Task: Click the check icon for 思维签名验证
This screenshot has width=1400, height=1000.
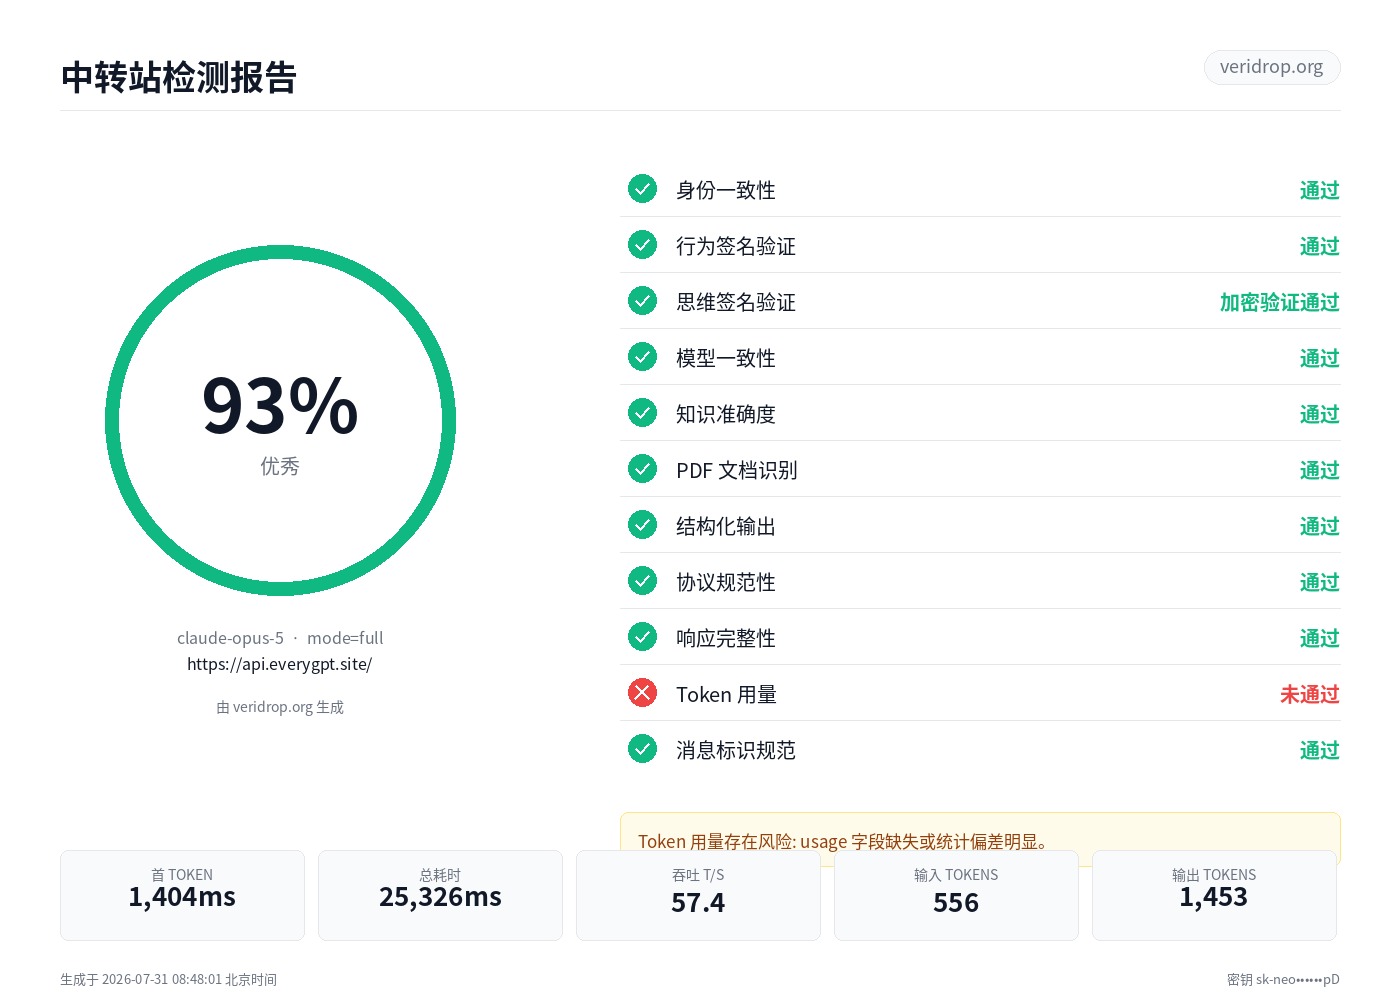Action: point(642,300)
